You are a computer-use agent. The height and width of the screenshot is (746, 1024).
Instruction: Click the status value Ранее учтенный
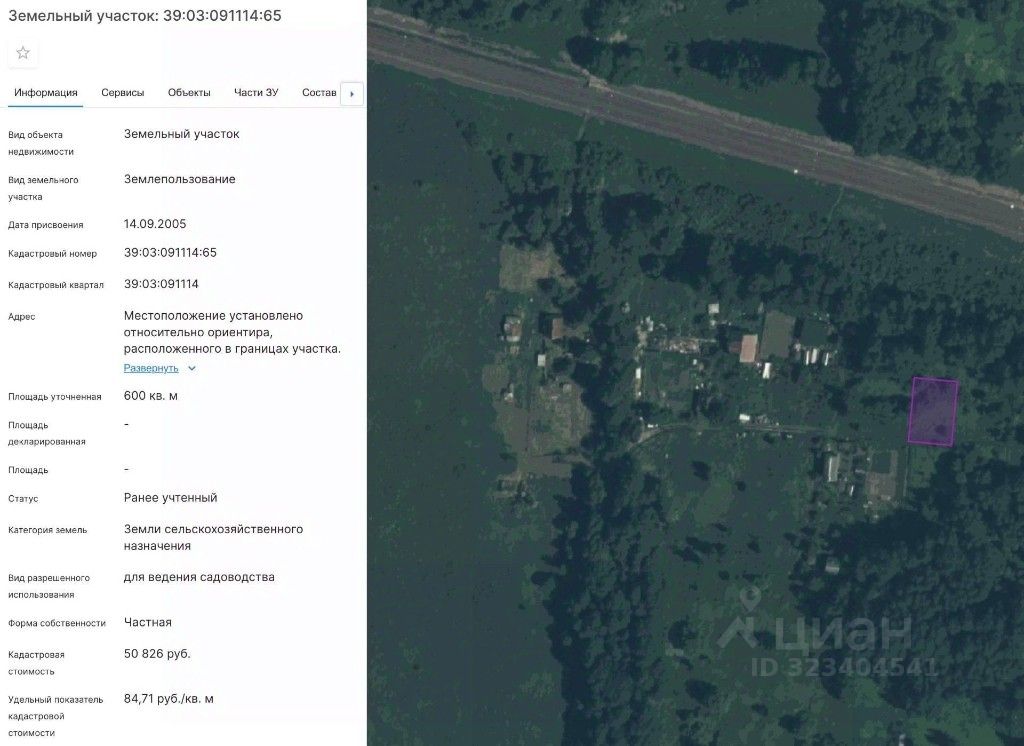(170, 498)
